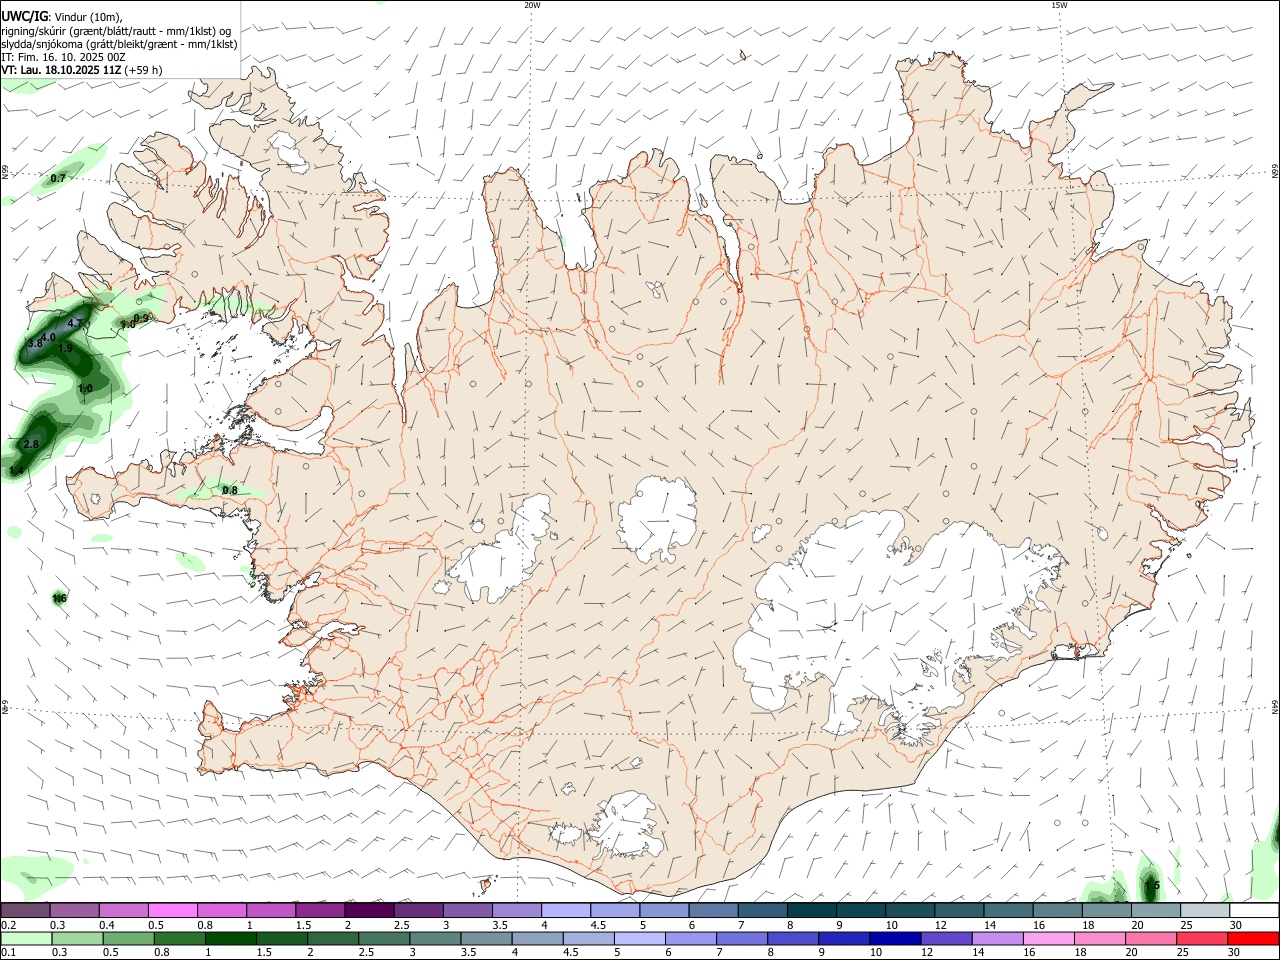The width and height of the screenshot is (1280, 960).
Task: Click the 4.7 precipitation value on the map
Action: coord(75,324)
